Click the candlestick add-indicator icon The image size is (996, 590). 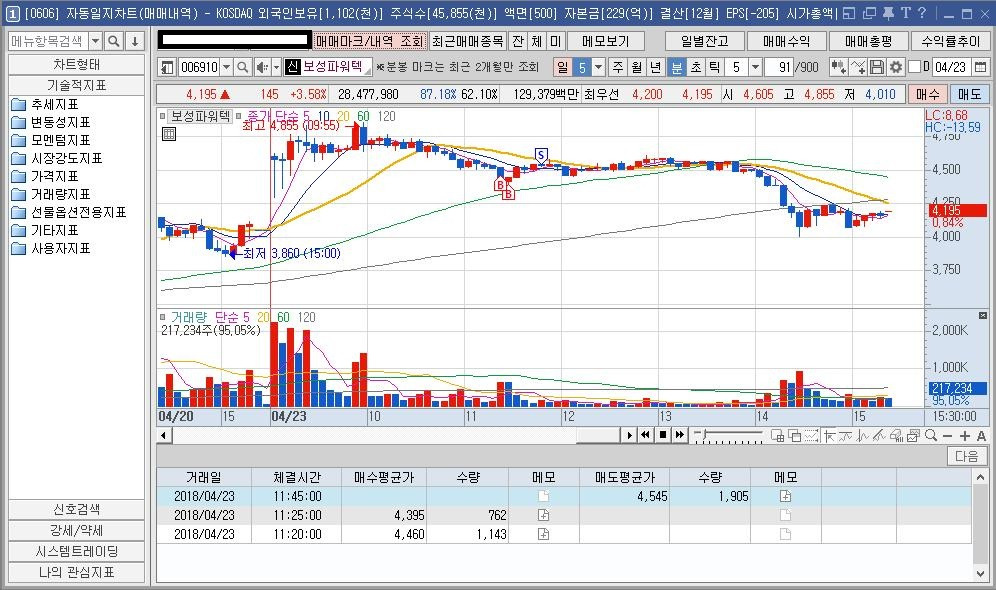pos(838,67)
